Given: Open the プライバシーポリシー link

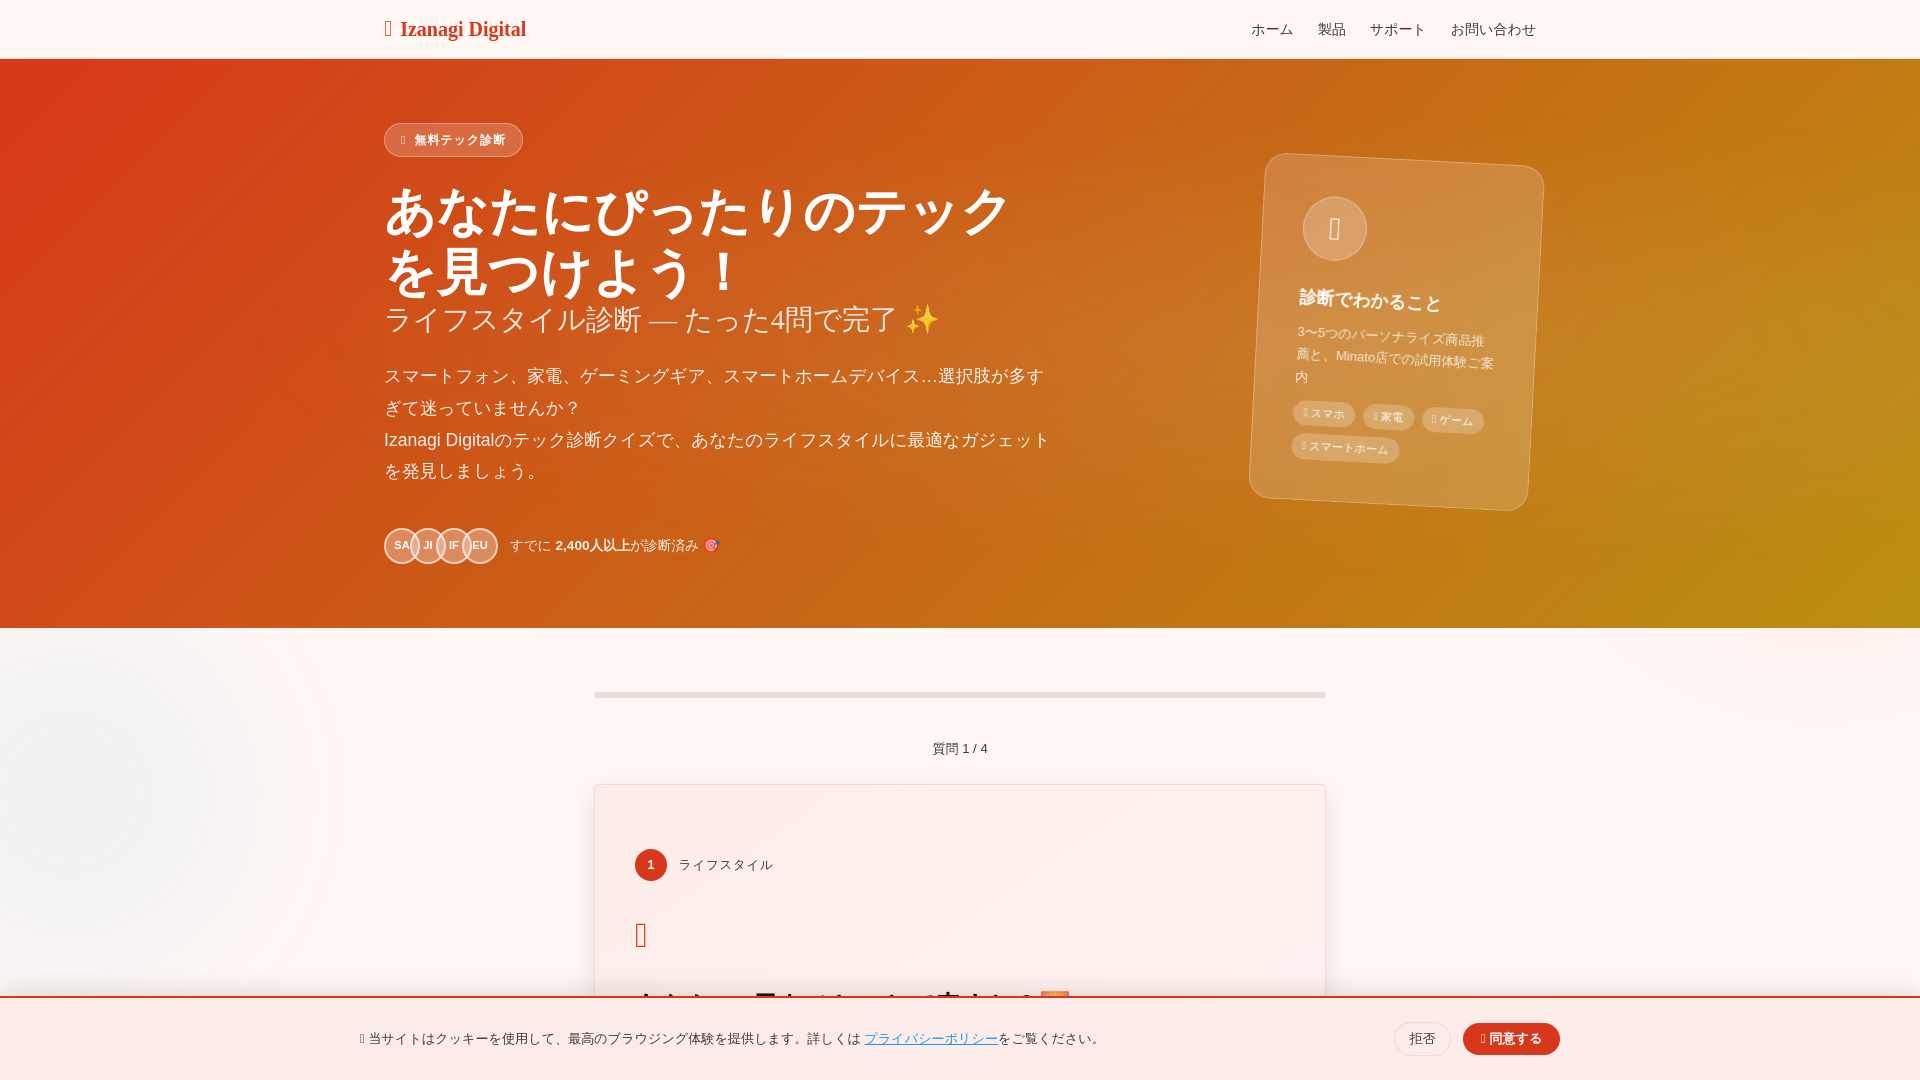Looking at the screenshot, I should click(931, 1039).
